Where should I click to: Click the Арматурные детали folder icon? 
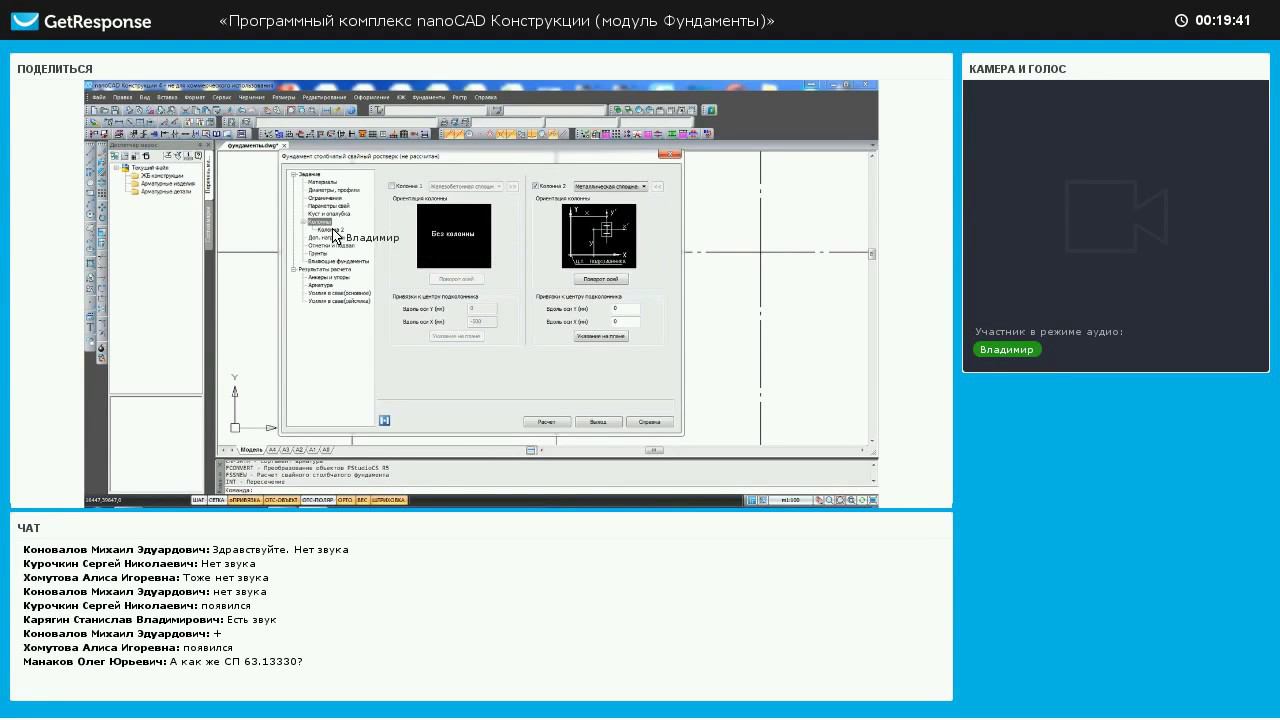tap(134, 191)
